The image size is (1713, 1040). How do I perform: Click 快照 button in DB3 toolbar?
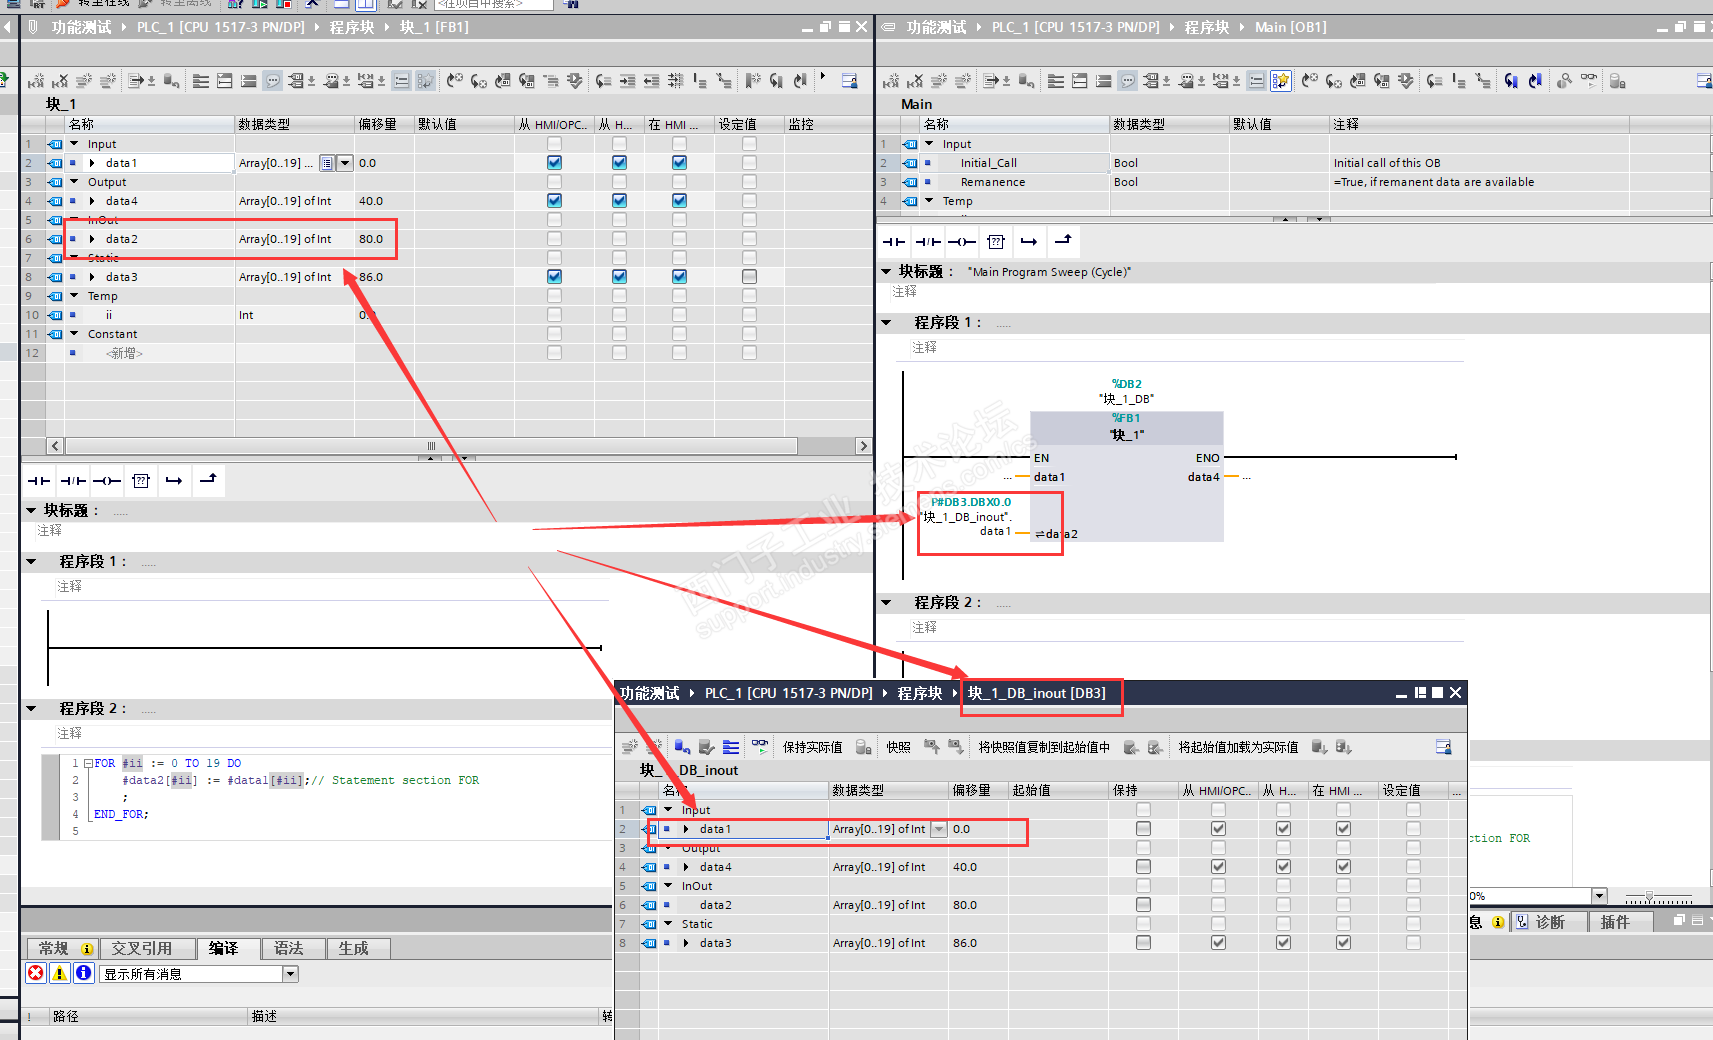pyautogui.click(x=898, y=747)
